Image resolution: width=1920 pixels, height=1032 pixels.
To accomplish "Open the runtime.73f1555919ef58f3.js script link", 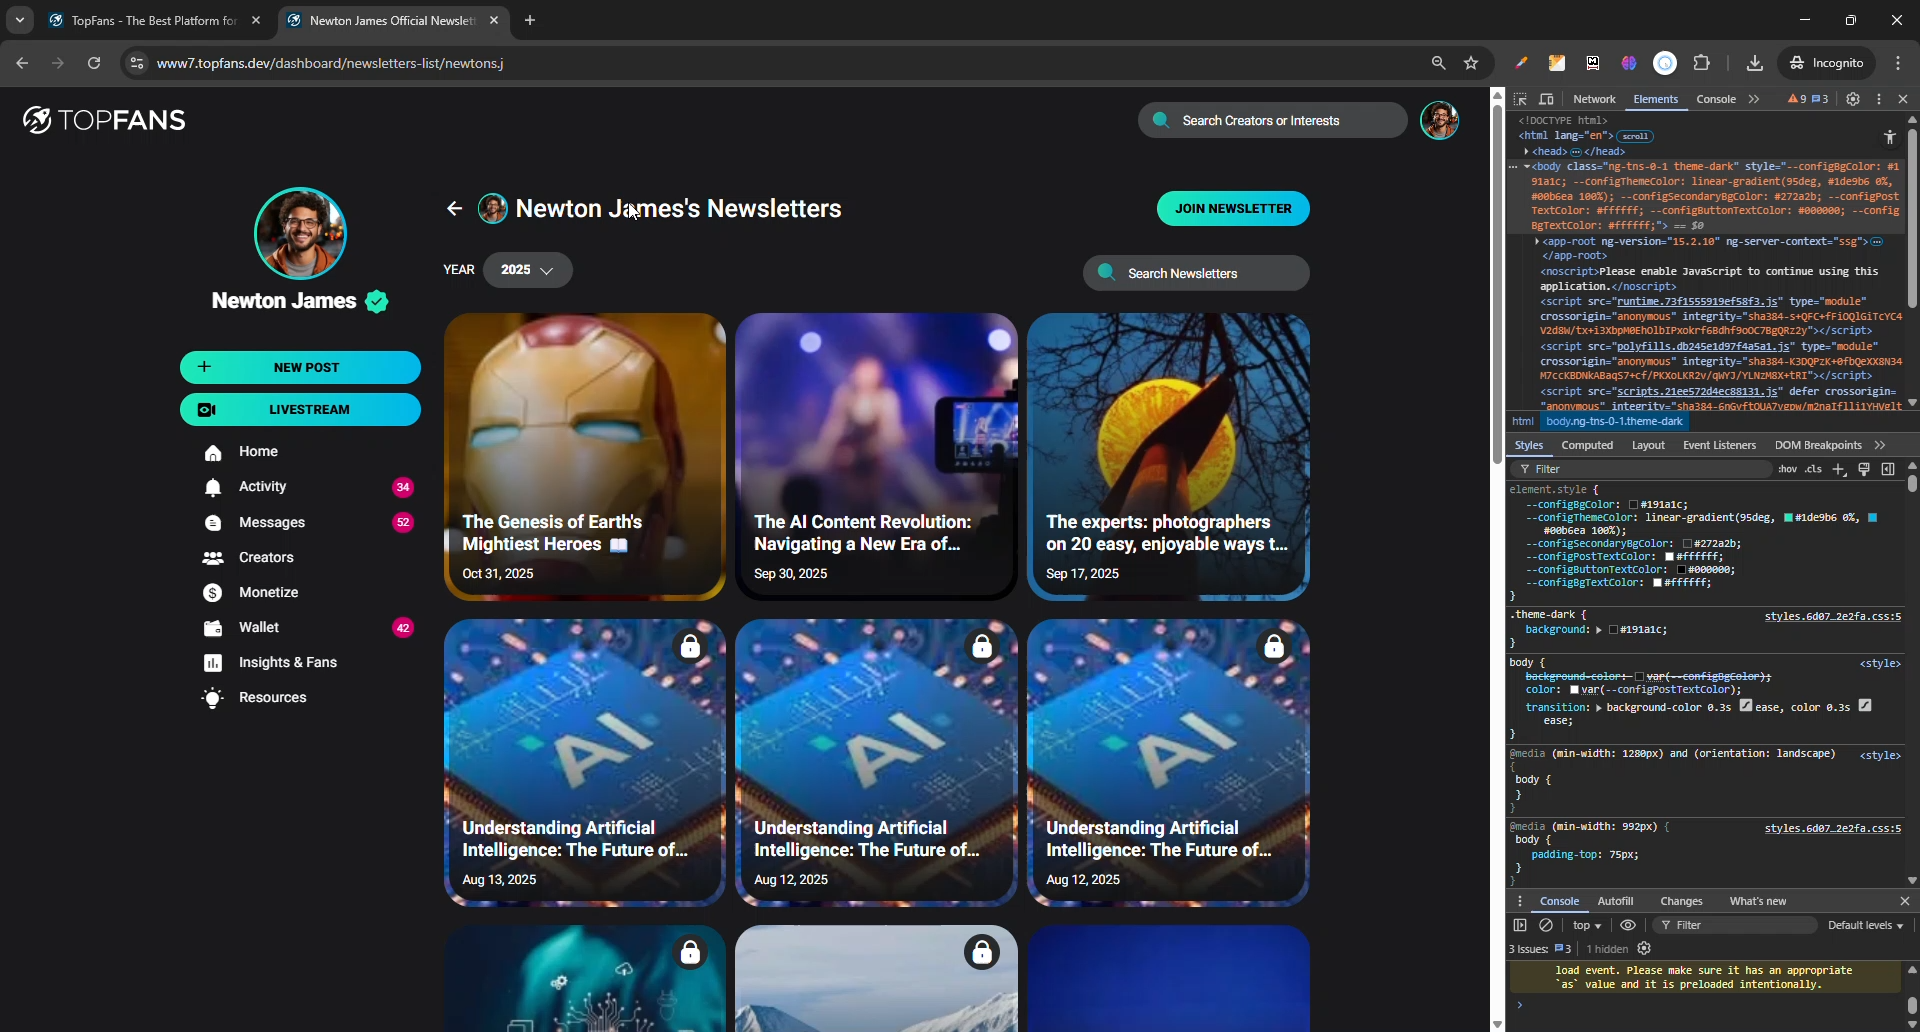I will [1697, 302].
